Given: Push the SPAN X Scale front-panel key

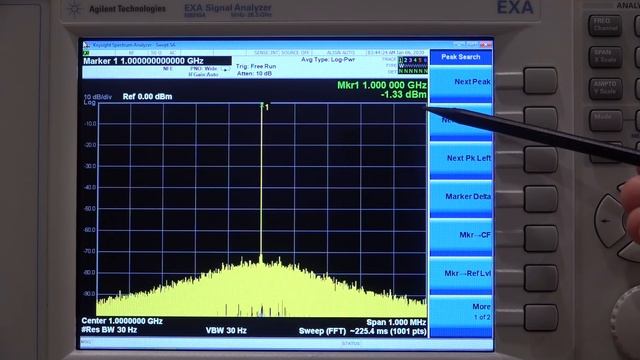Looking at the screenshot, I should click(x=605, y=57).
